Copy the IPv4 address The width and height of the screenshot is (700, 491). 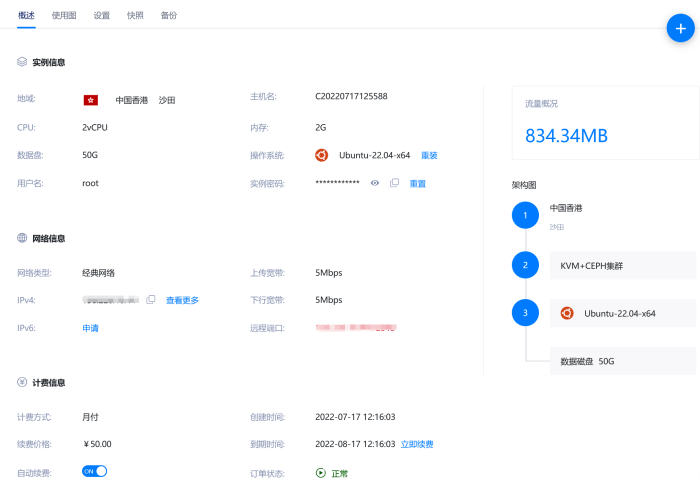151,300
